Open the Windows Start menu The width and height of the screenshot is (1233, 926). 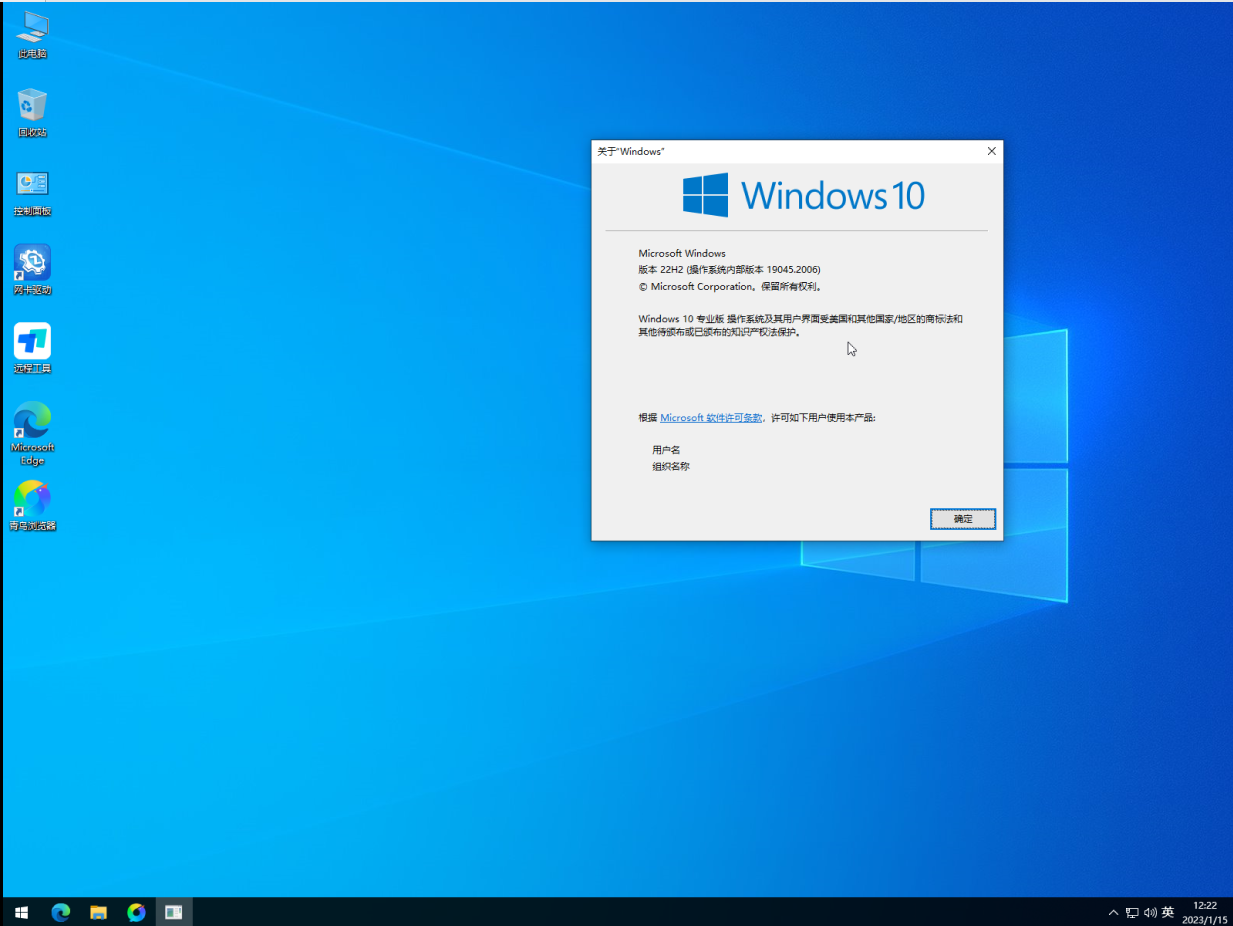(x=22, y=912)
